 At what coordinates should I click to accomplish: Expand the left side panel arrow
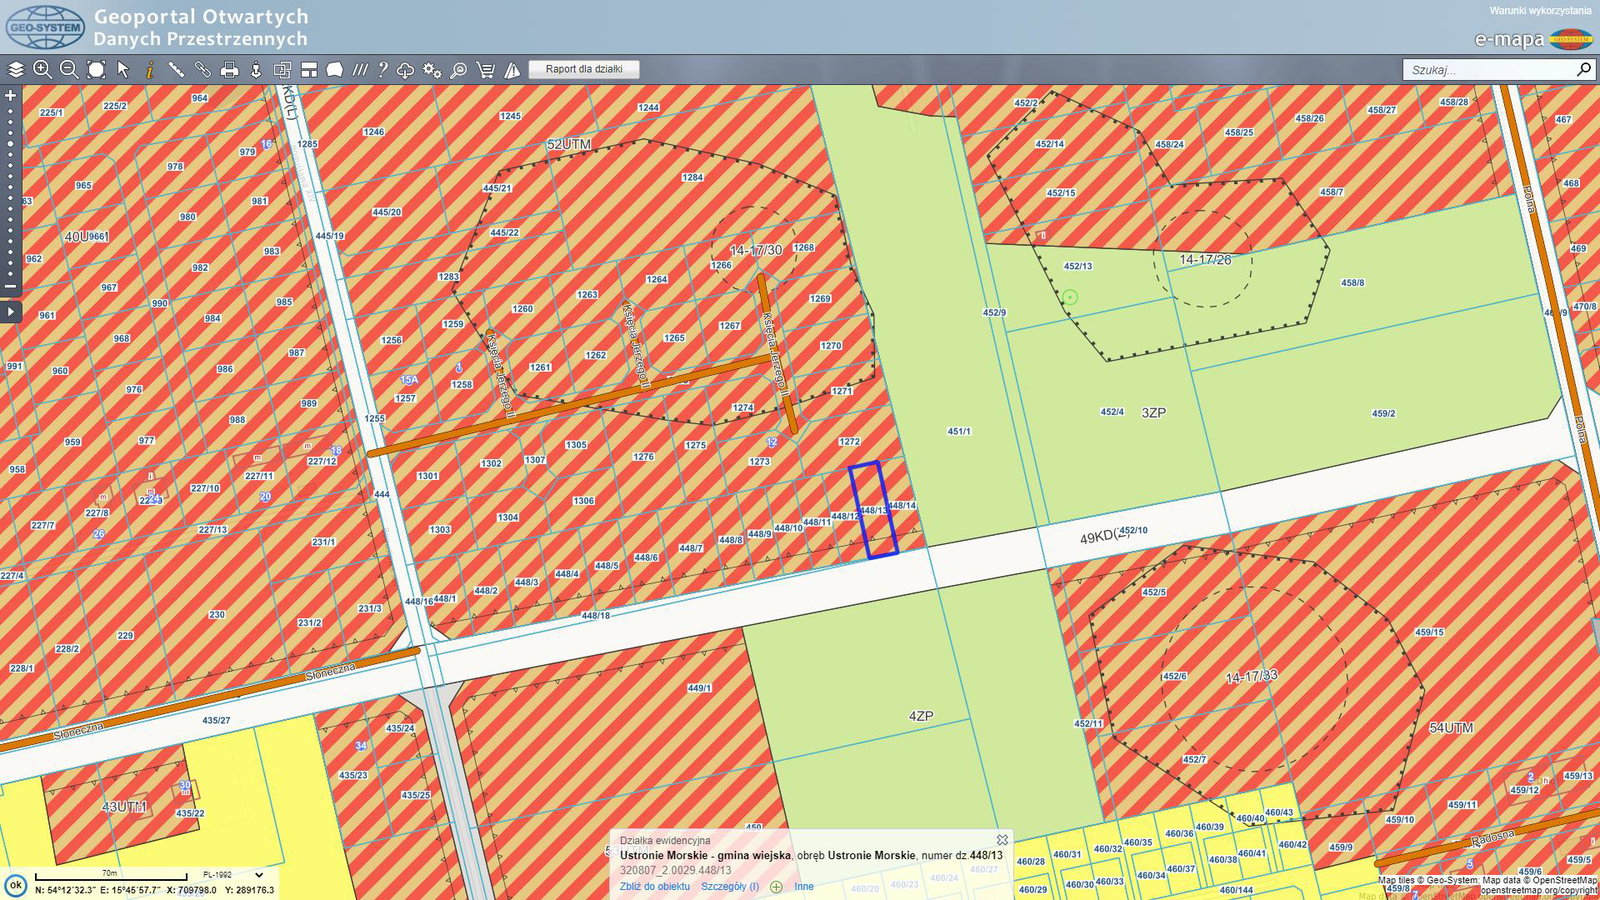coord(11,312)
